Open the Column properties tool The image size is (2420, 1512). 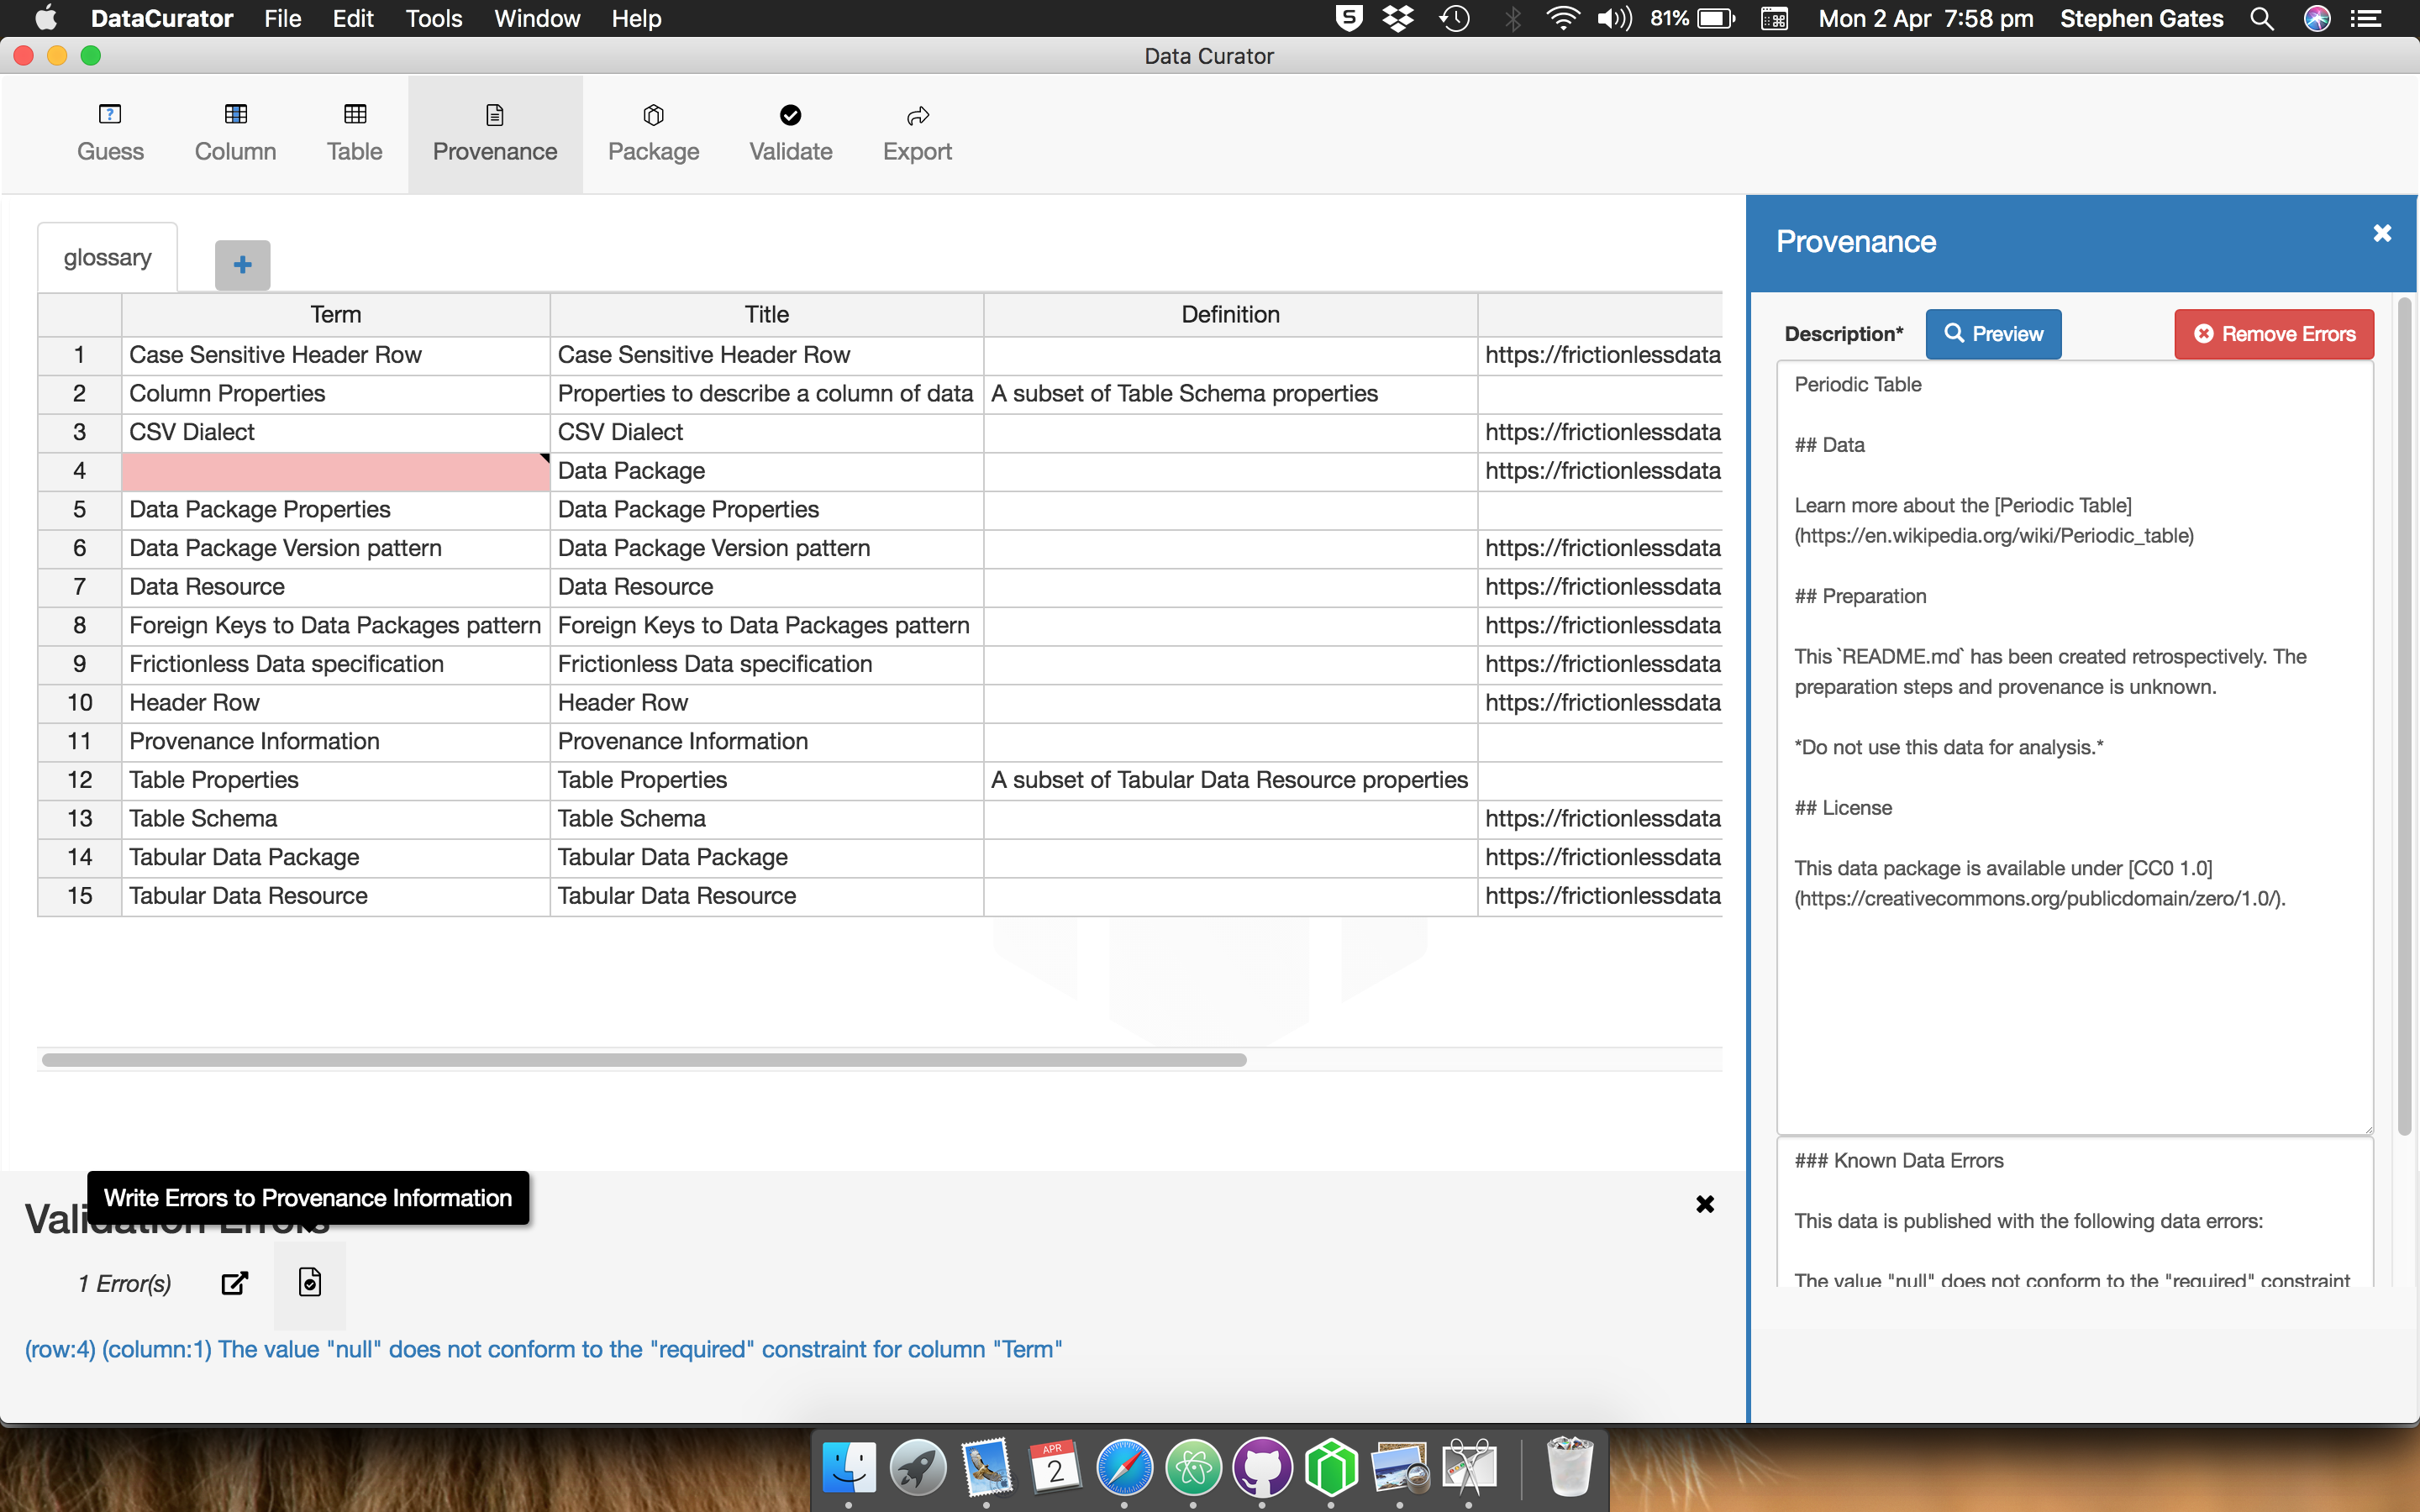[x=235, y=133]
